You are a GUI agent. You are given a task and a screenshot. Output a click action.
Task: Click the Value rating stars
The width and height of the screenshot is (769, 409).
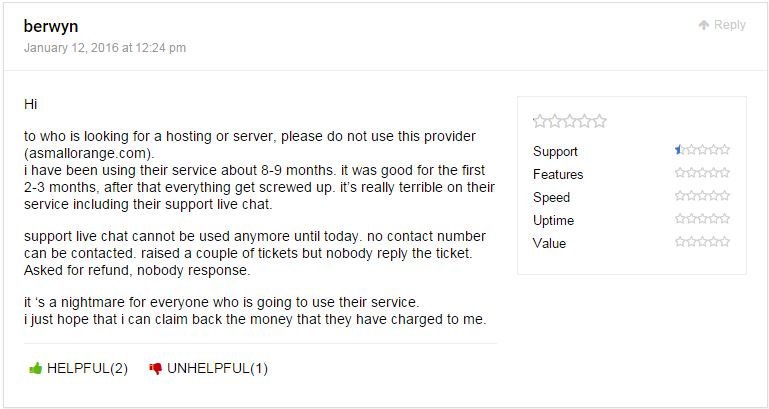click(702, 242)
